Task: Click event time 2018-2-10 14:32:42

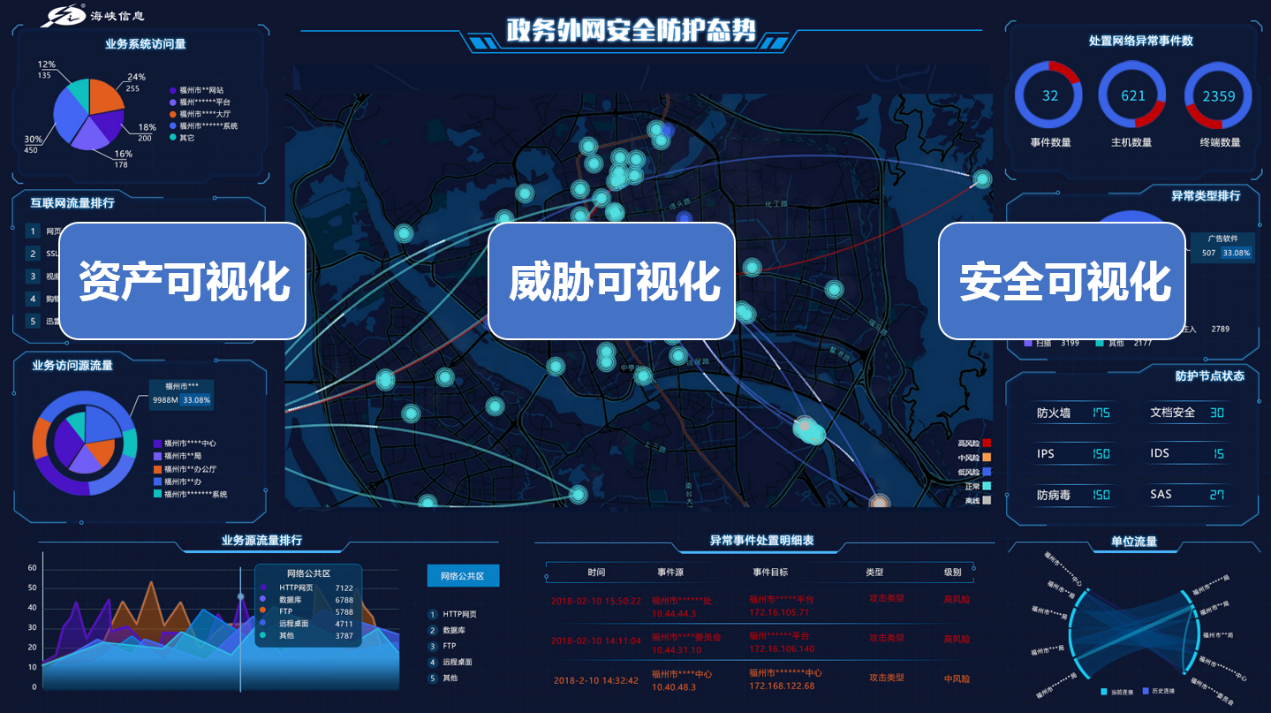Action: (596, 680)
